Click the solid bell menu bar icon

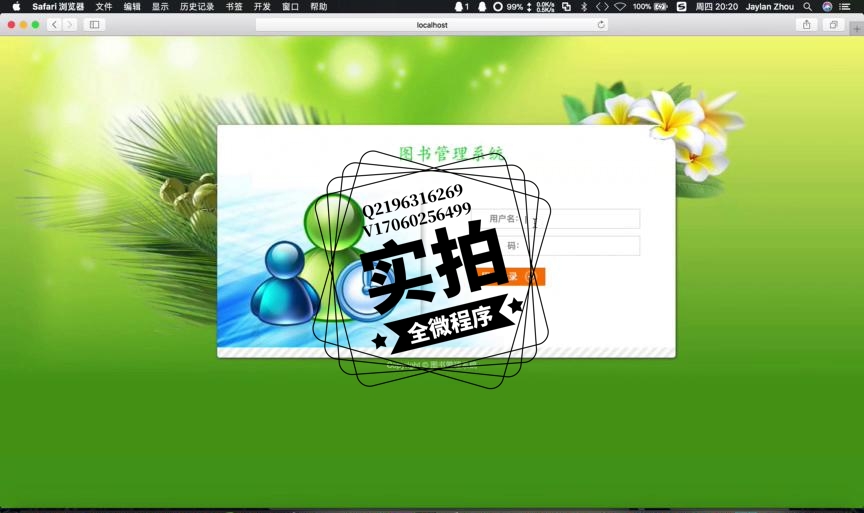(x=482, y=7)
